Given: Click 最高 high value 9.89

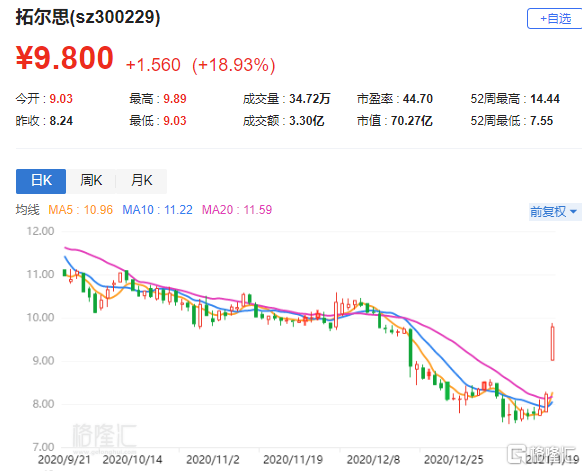Looking at the screenshot, I should pyautogui.click(x=175, y=99).
